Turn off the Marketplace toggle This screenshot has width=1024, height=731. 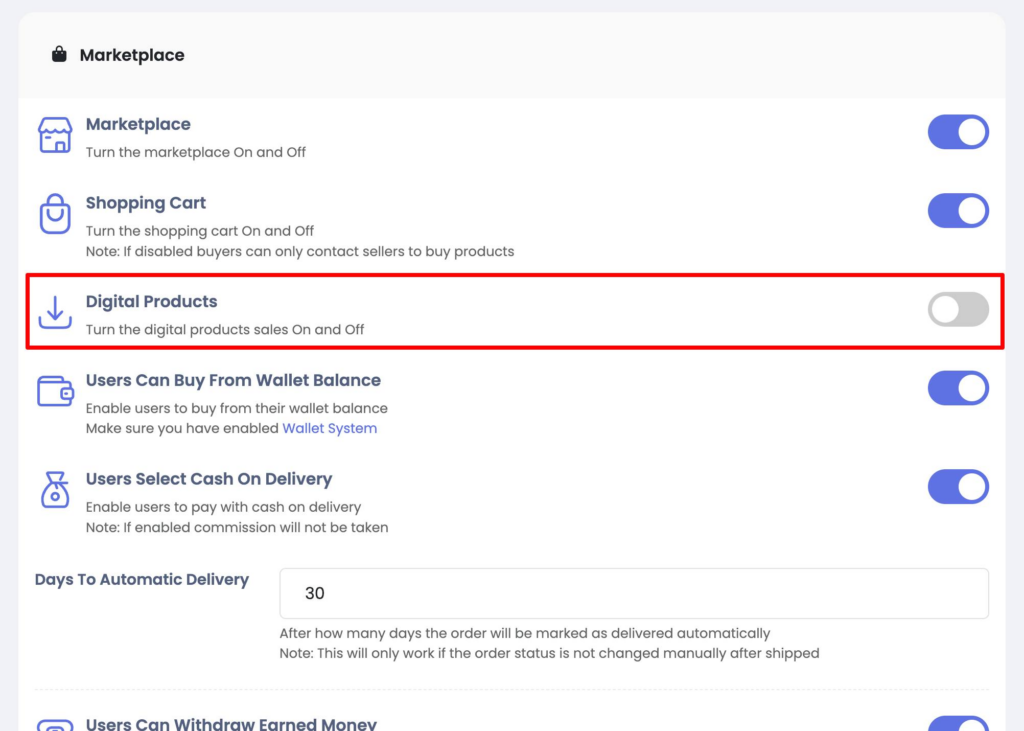pyautogui.click(x=958, y=132)
